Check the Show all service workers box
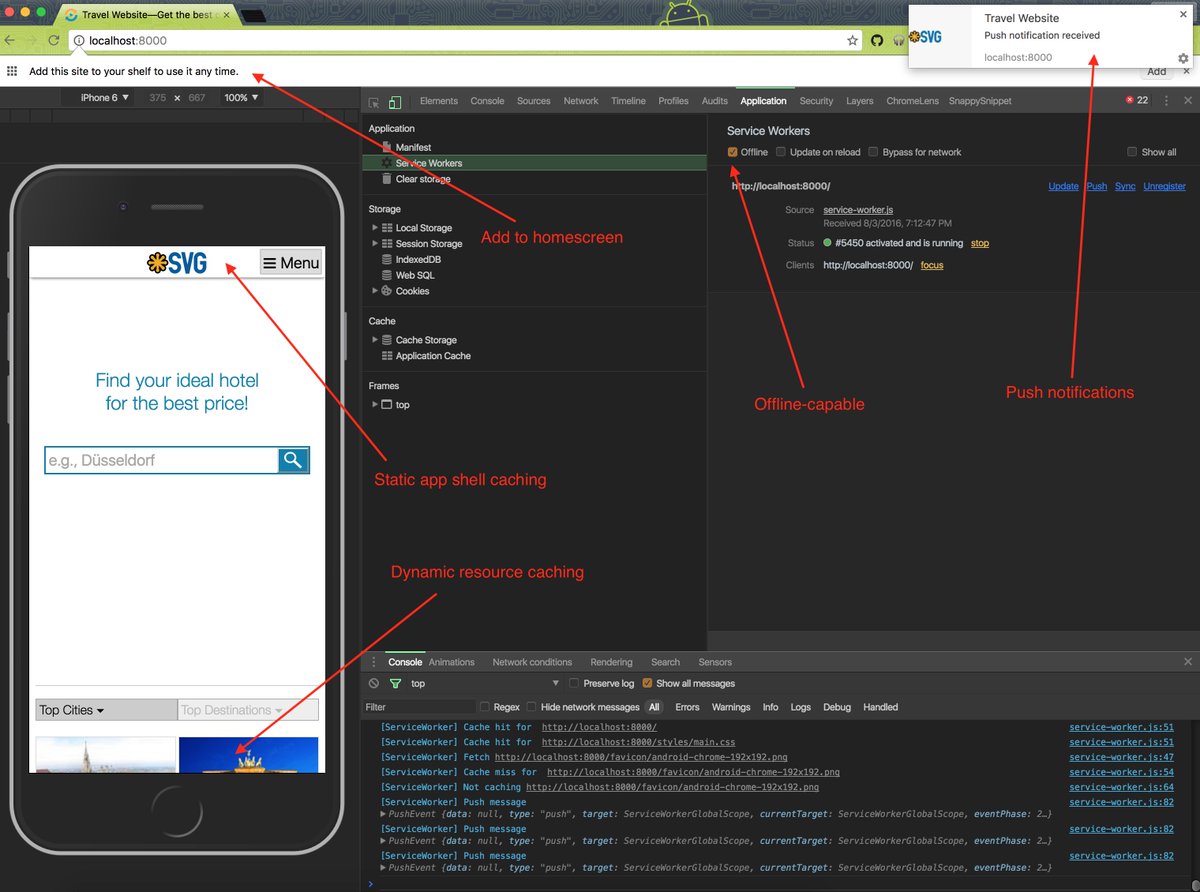The image size is (1200, 892). 1132,152
